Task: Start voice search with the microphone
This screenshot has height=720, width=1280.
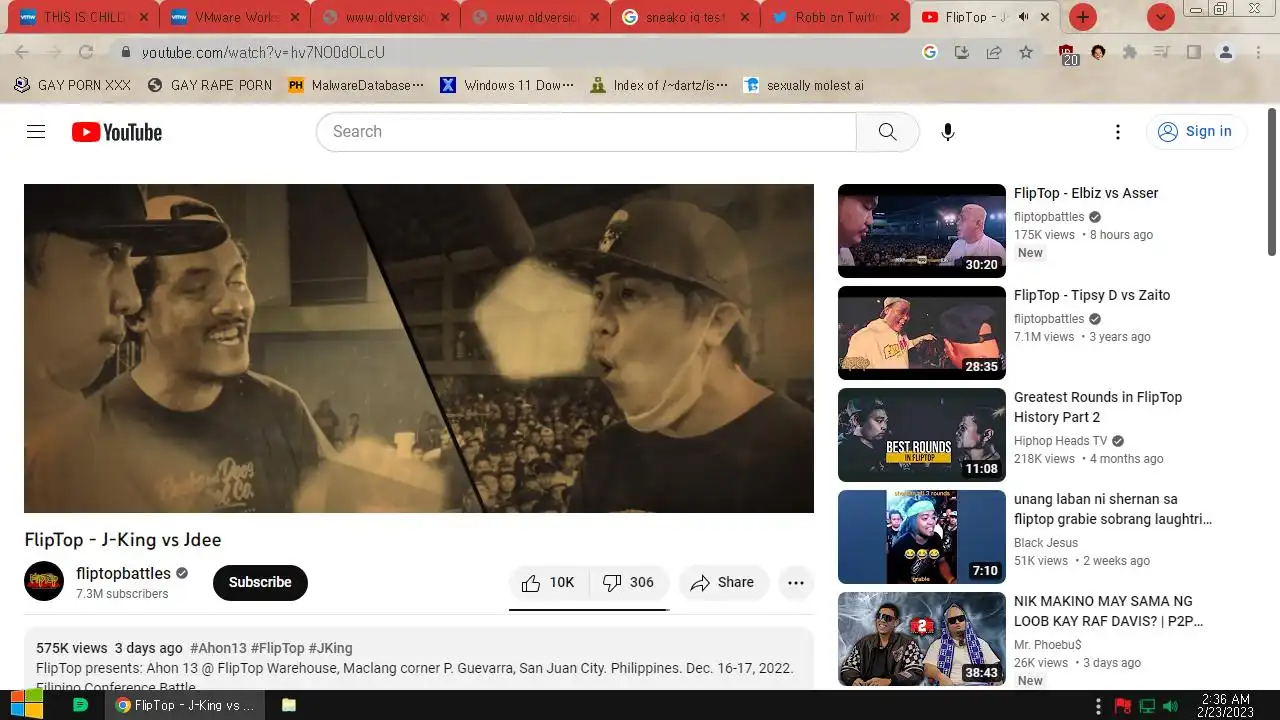Action: click(x=948, y=132)
